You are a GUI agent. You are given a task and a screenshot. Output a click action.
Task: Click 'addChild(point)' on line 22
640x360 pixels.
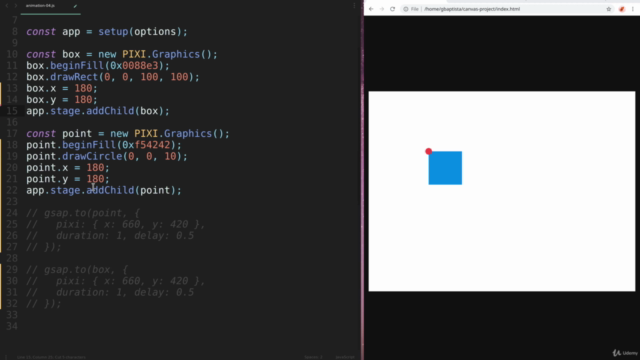pyautogui.click(x=131, y=190)
